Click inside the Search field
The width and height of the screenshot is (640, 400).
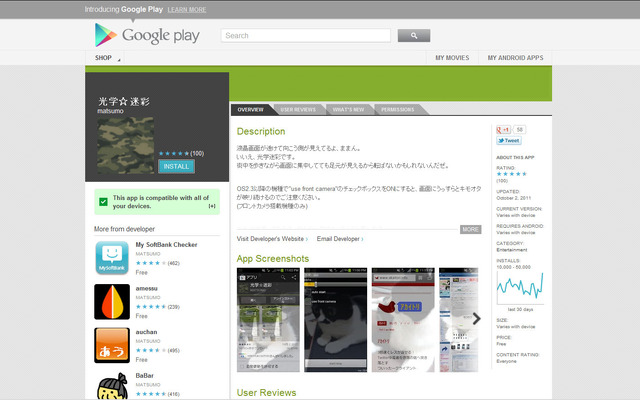306,36
